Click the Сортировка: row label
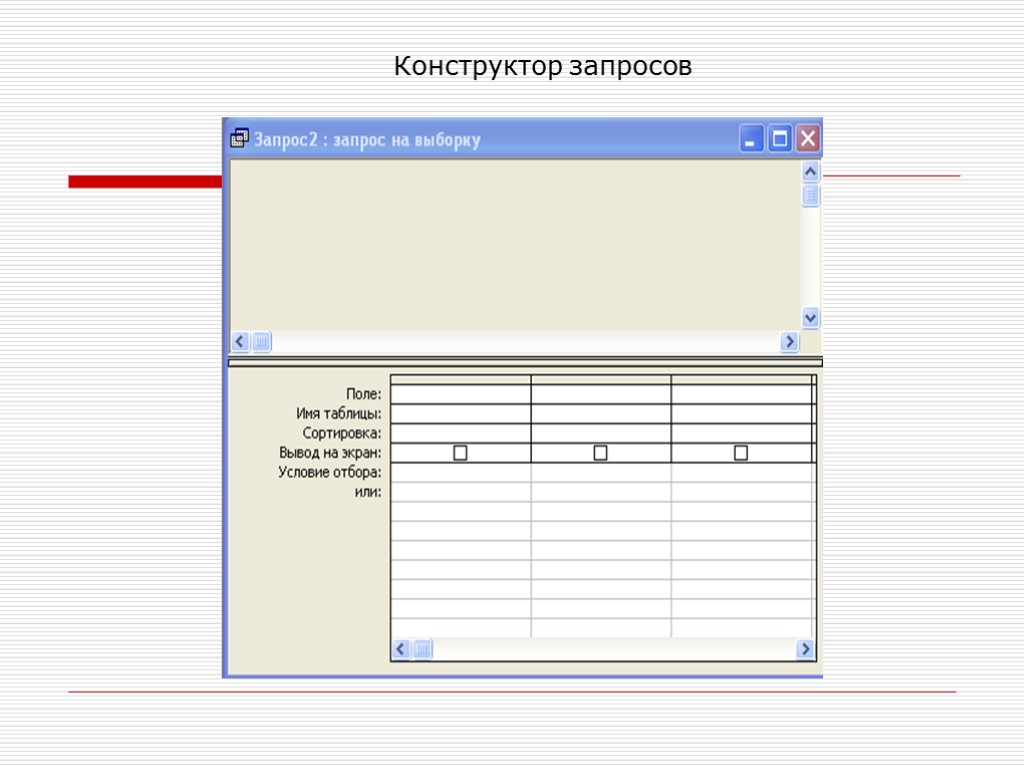 click(x=342, y=433)
